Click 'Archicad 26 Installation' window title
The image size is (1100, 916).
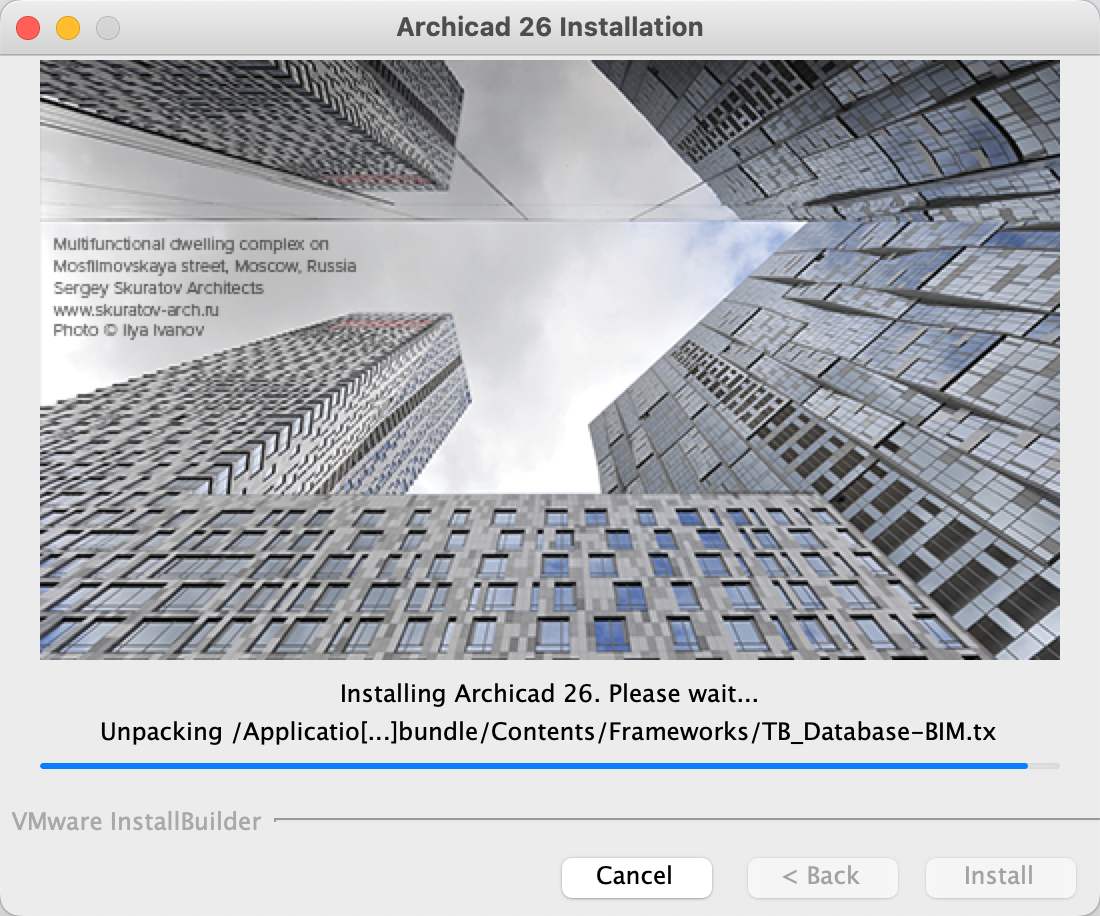550,27
